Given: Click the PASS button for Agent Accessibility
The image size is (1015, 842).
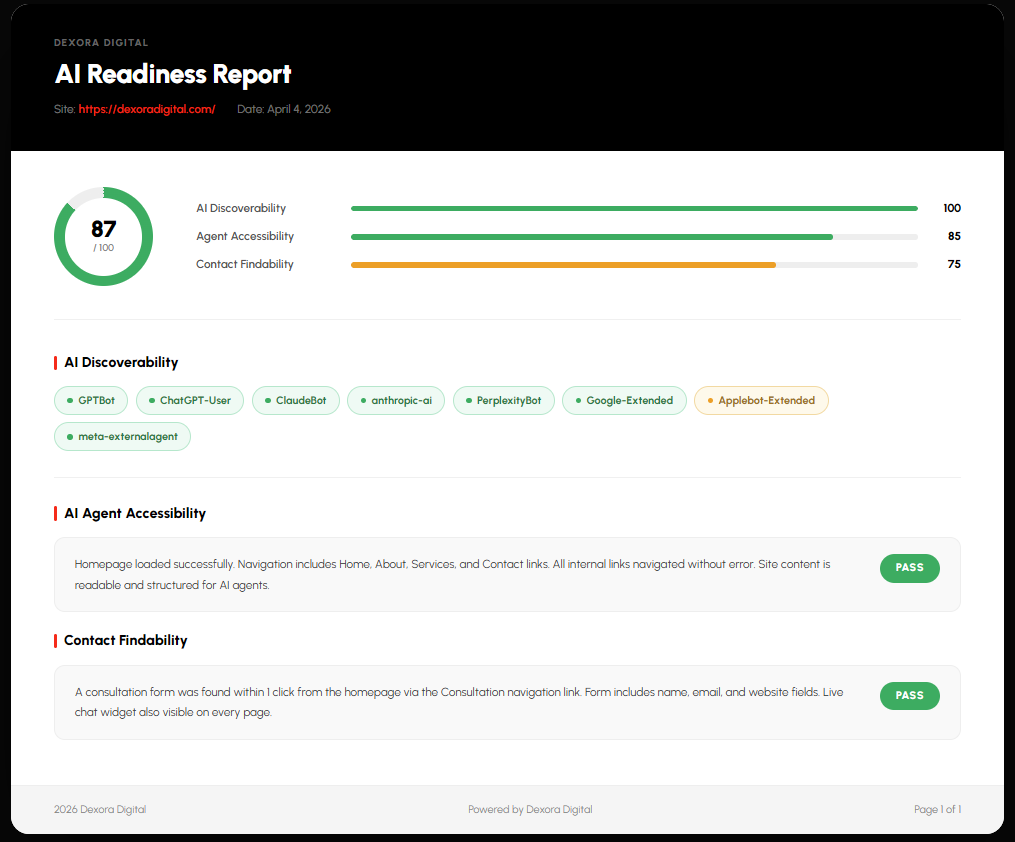Looking at the screenshot, I should click(x=909, y=568).
